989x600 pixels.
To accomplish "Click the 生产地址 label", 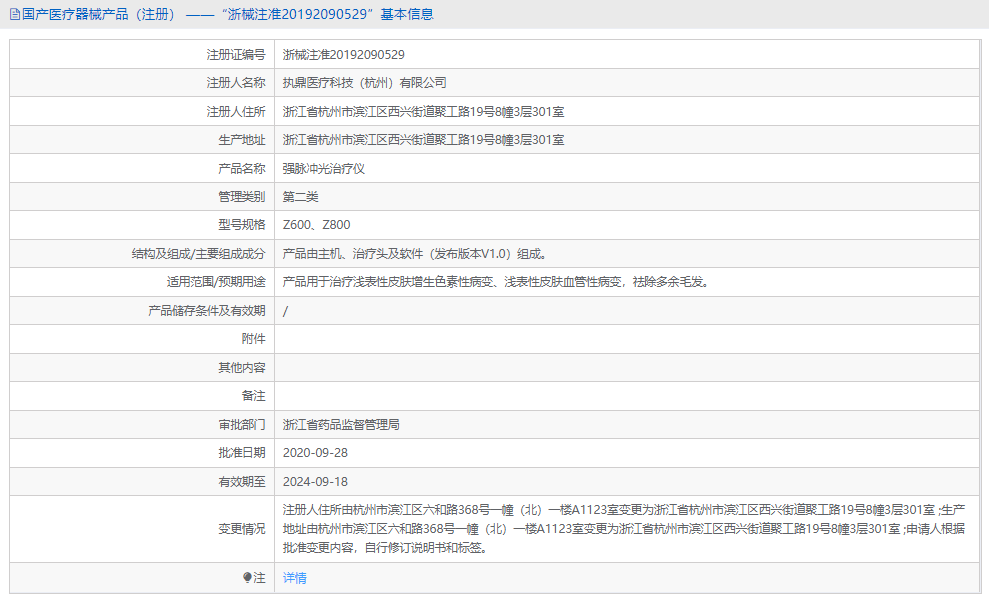I will click(x=242, y=140).
